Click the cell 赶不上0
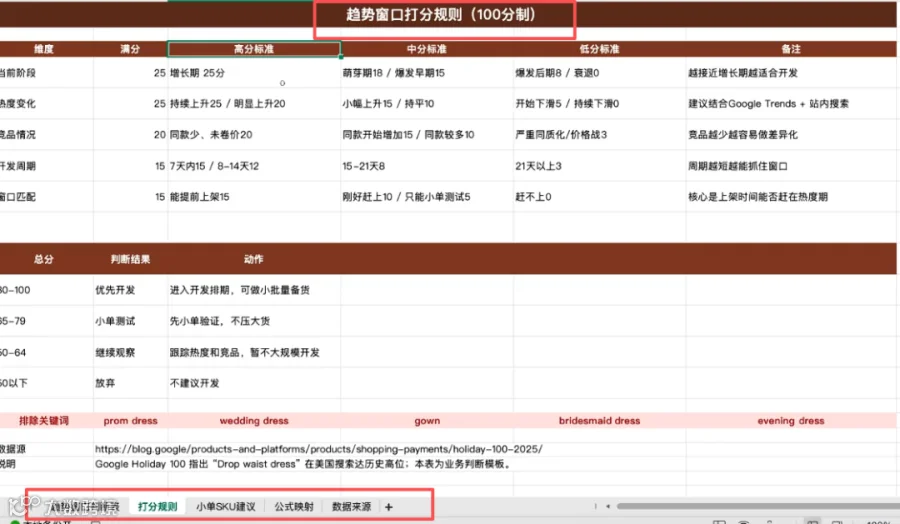 (599, 197)
